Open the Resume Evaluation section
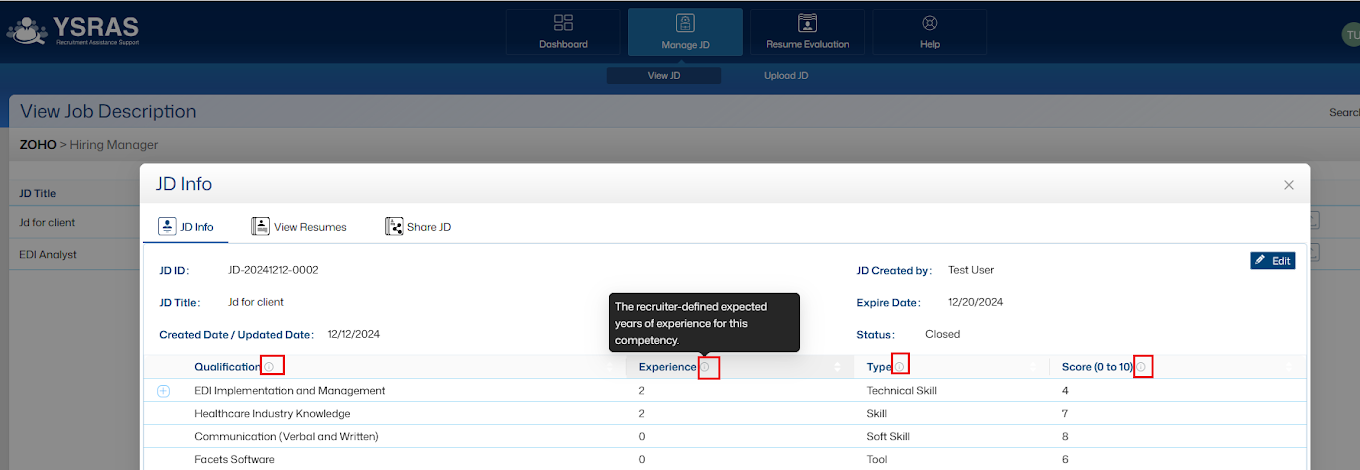This screenshot has width=1360, height=470. click(x=807, y=32)
